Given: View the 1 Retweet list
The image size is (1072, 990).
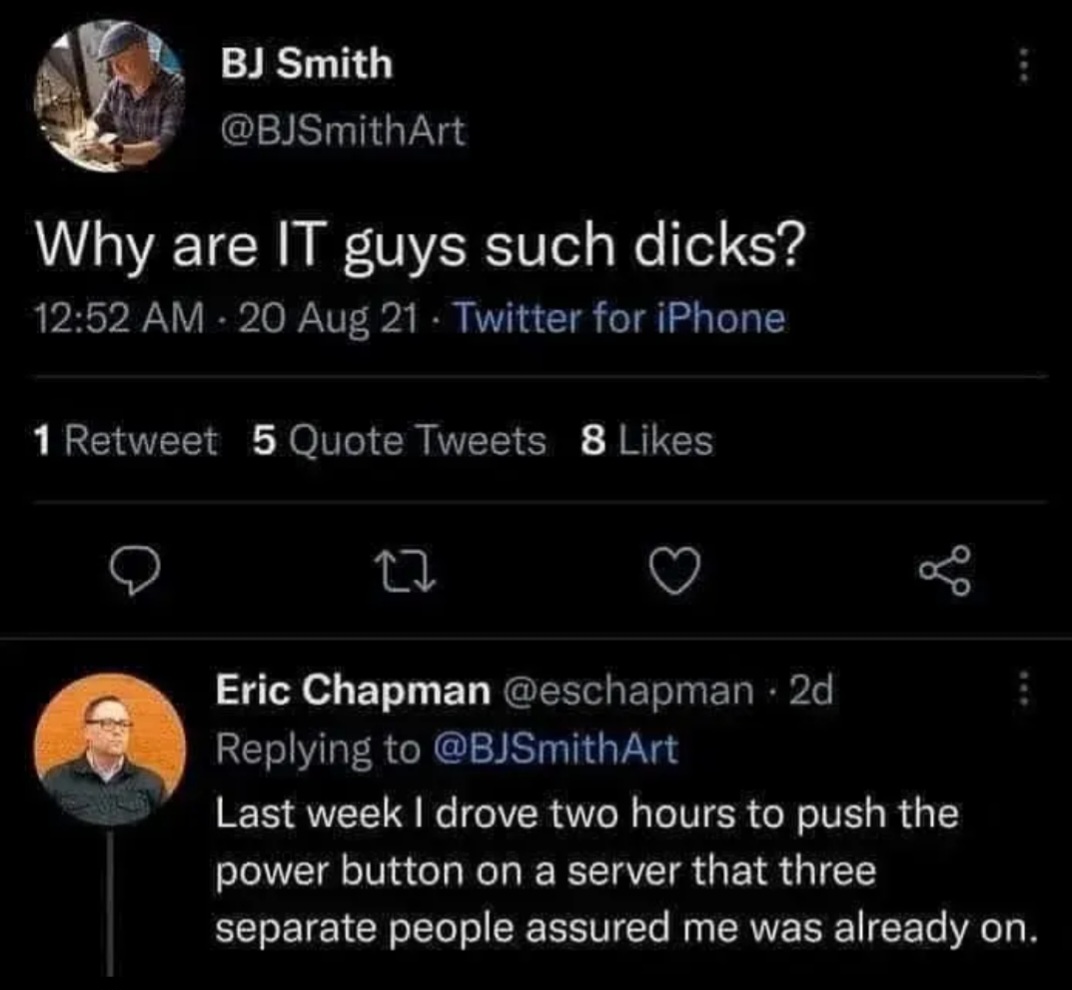Looking at the screenshot, I should (125, 440).
